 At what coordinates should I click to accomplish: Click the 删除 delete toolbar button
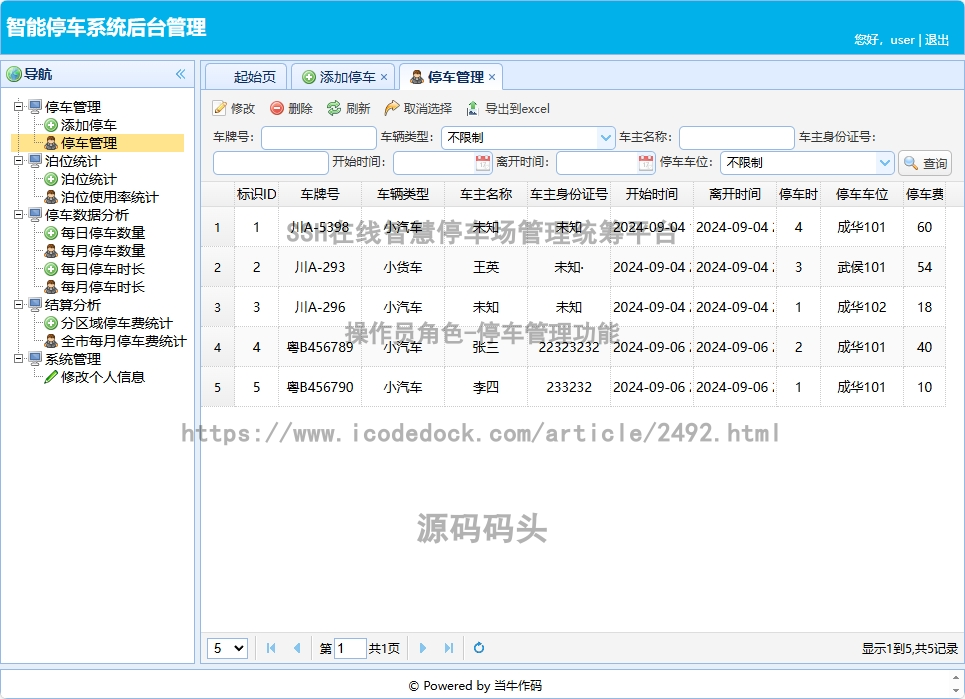click(x=292, y=108)
